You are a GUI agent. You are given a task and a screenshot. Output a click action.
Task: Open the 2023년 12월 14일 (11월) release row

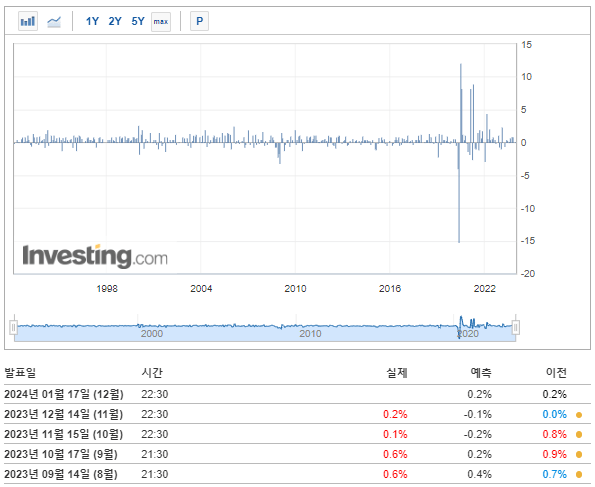(297, 415)
